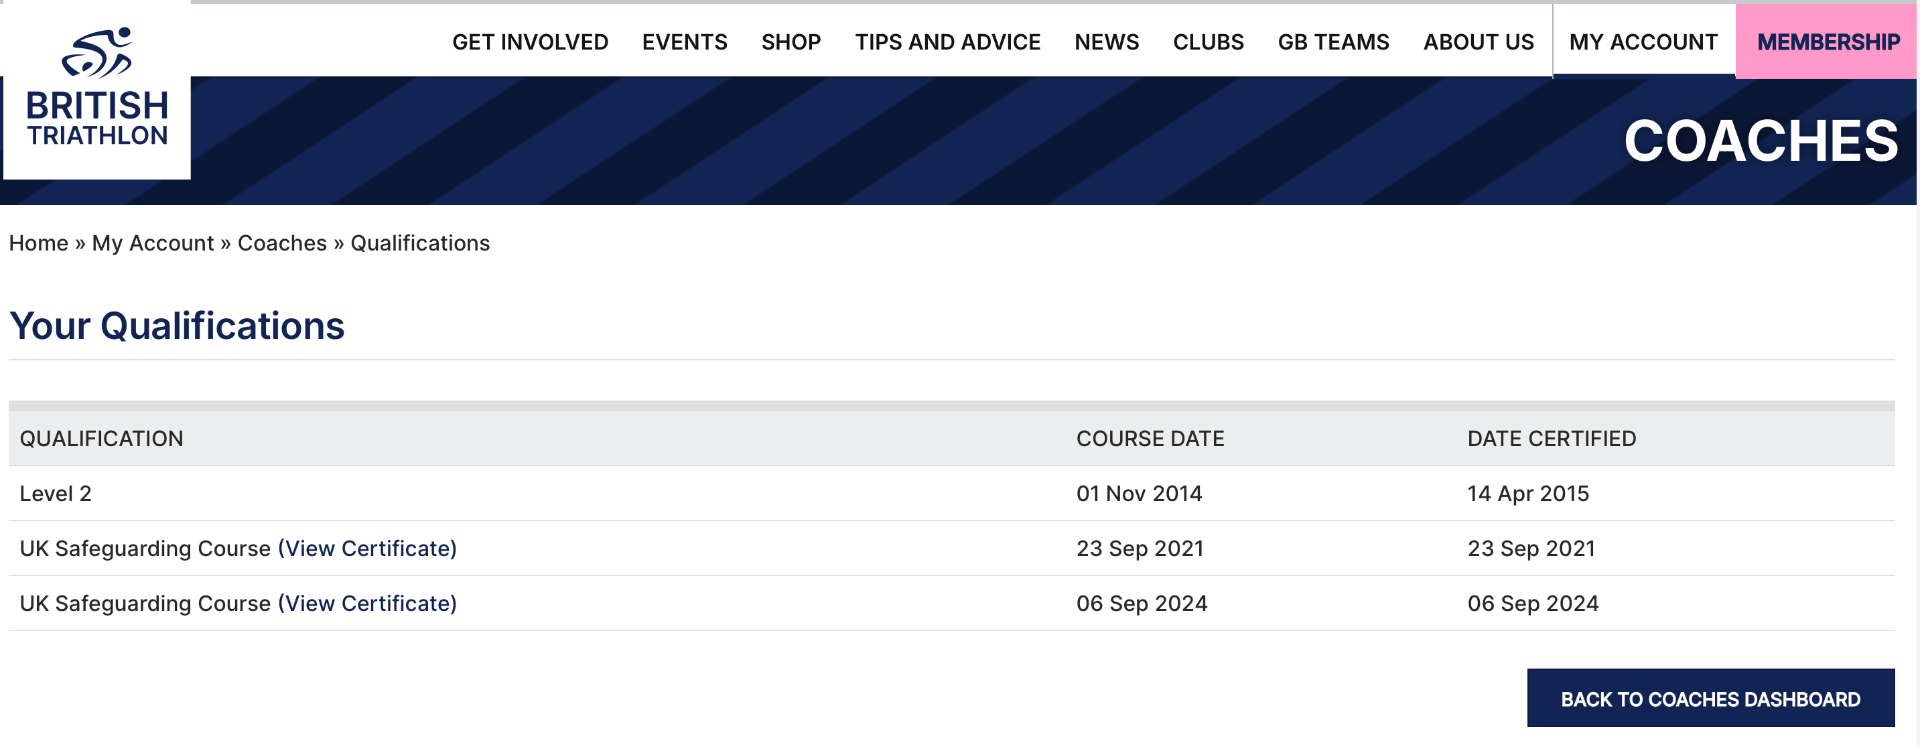Click My Account breadcrumb link
This screenshot has height=747, width=1920.
(x=152, y=243)
